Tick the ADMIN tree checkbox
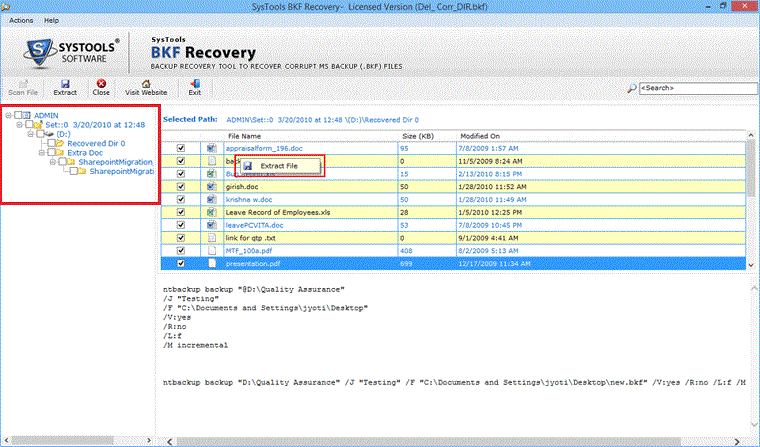Viewport: 760px width, 447px height. pyautogui.click(x=18, y=115)
